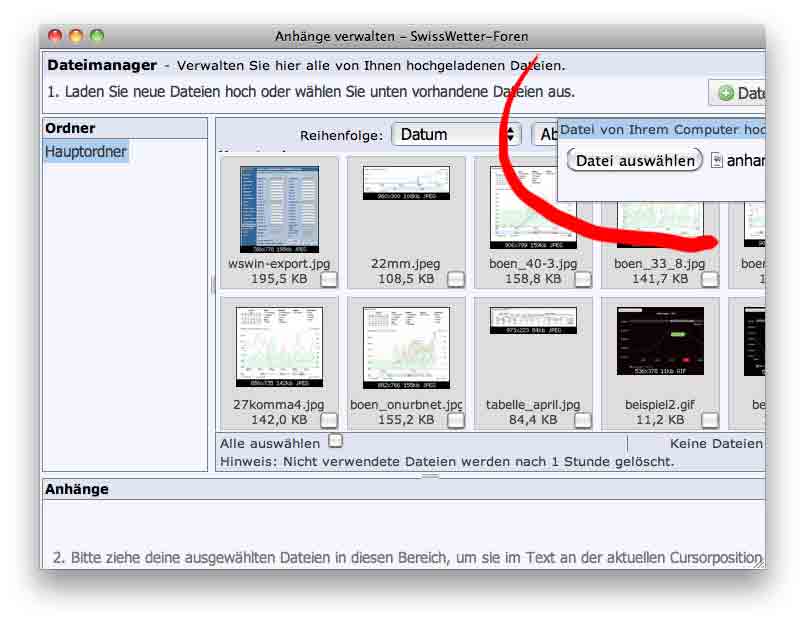Open the wswin-export.jpg thumbnail
Screen dimensions: 805x624
click(279, 208)
